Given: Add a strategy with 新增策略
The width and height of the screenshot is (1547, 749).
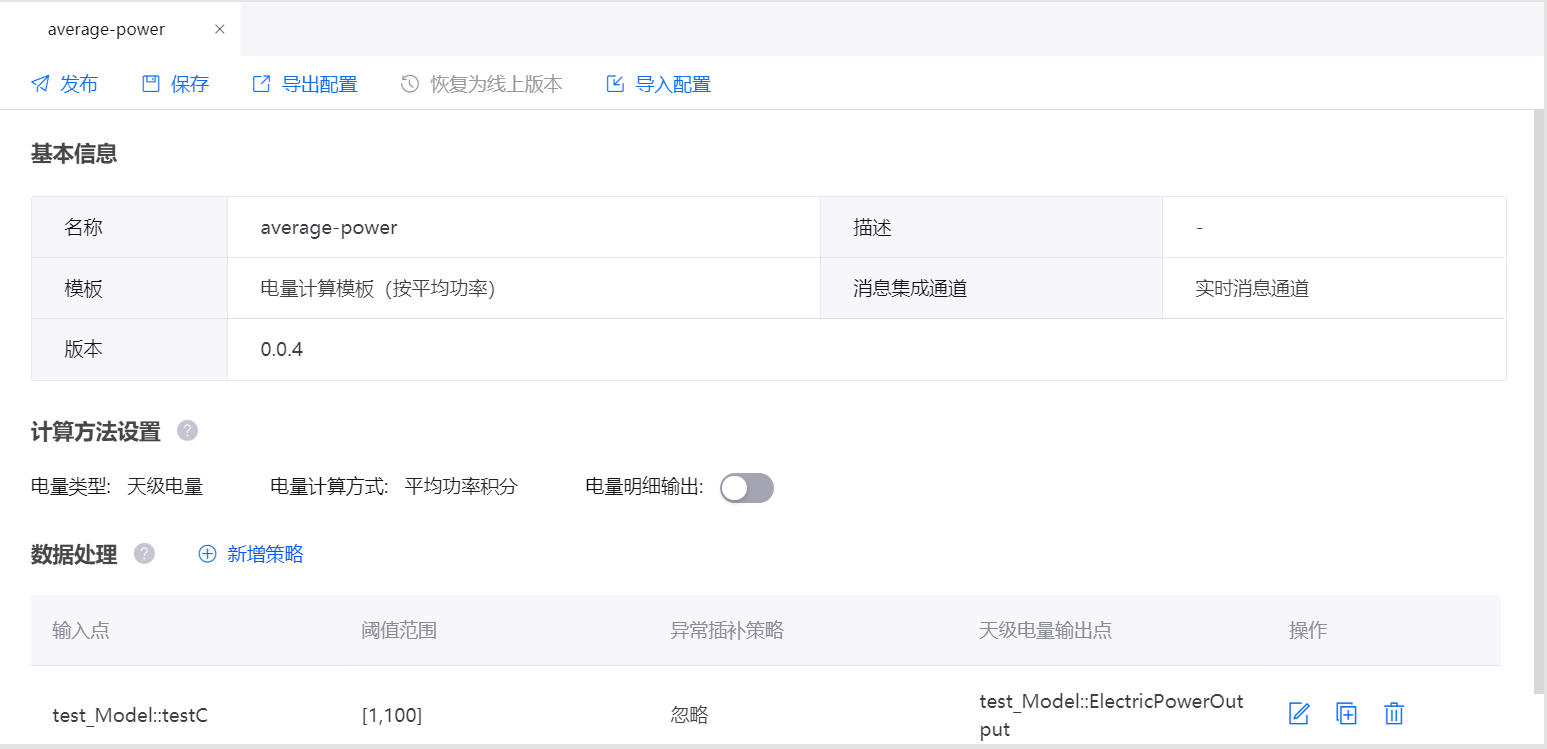Looking at the screenshot, I should click(251, 554).
